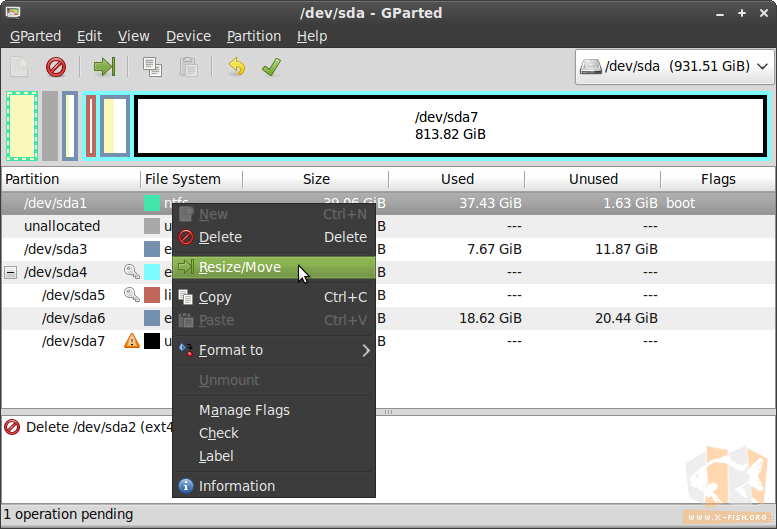Choose Delete in the context menu
Screen dimensions: 777x529
[274, 237]
